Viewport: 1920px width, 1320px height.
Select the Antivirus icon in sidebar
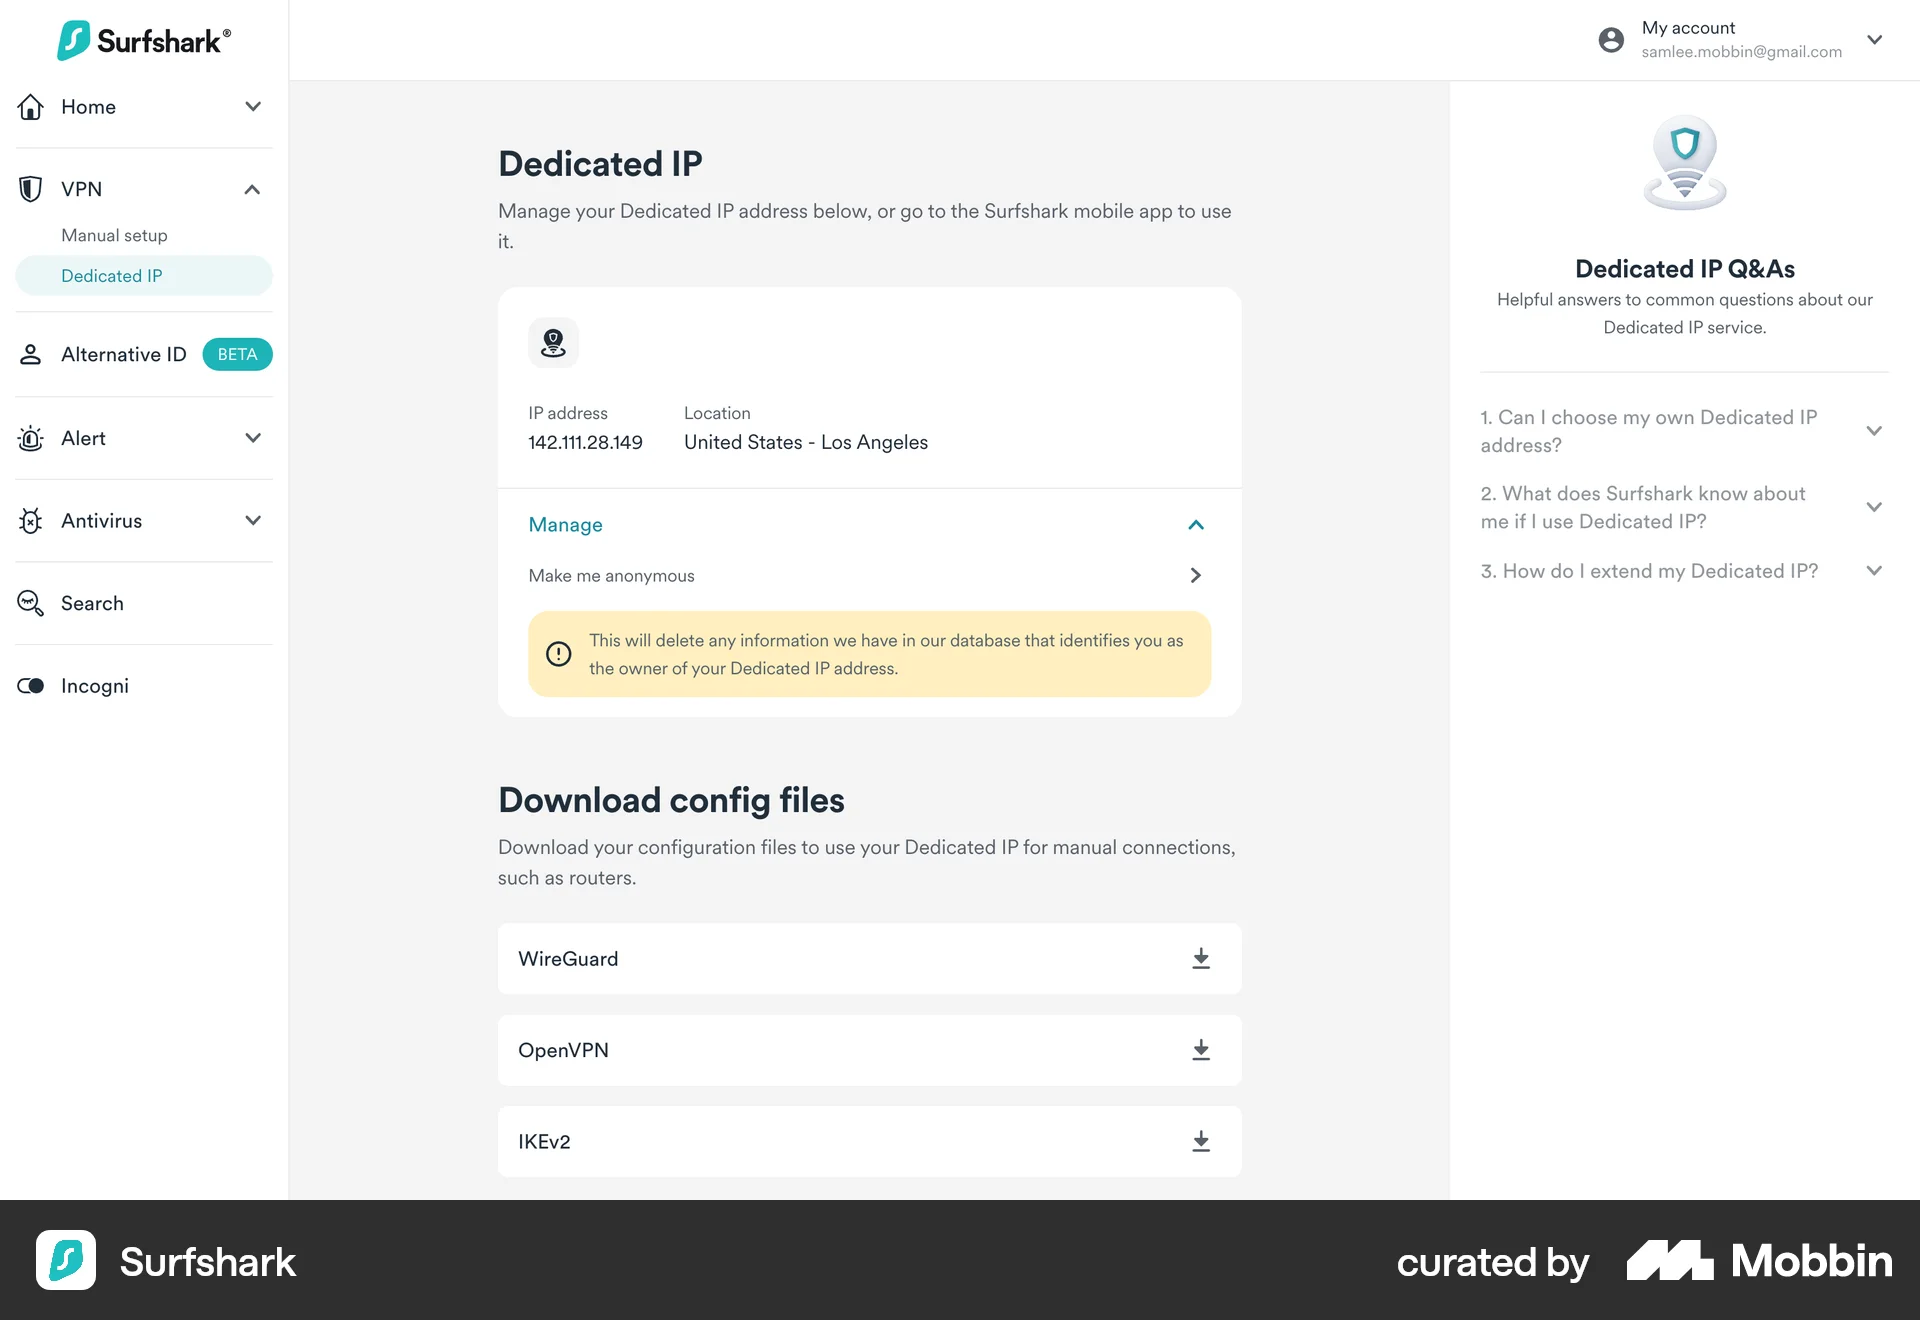tap(30, 521)
